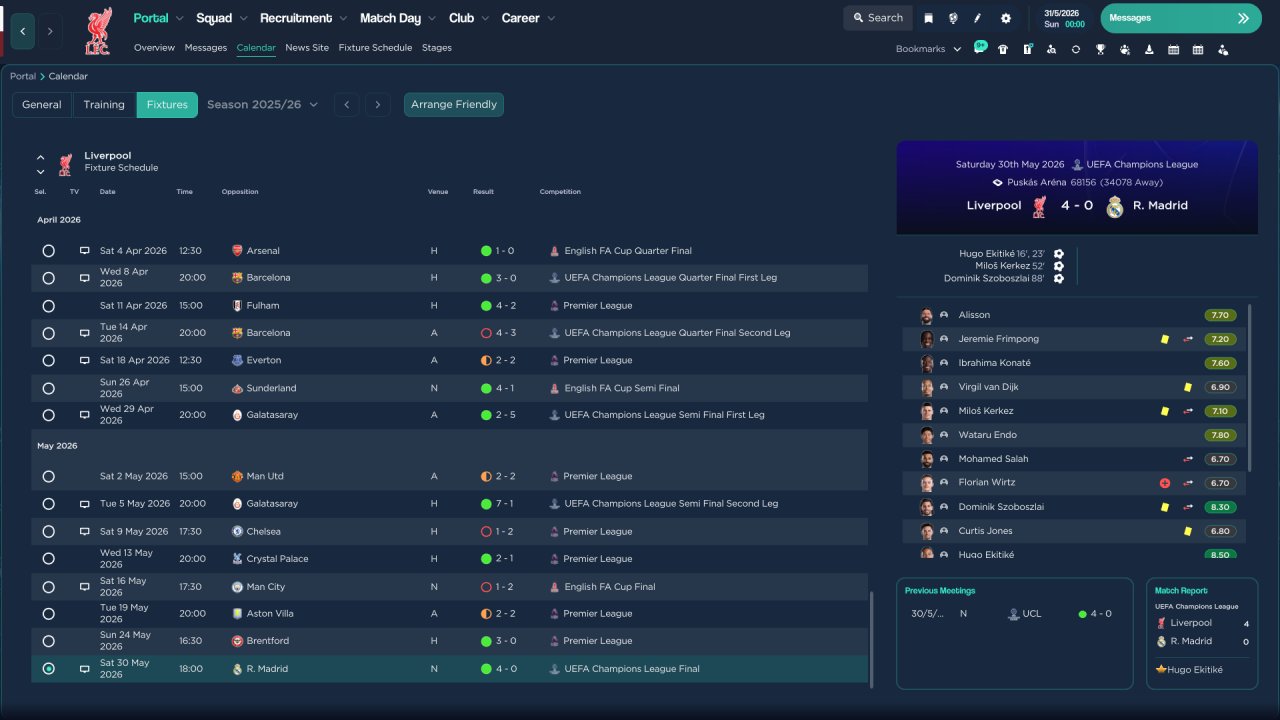Open the Bookmarks dropdown
This screenshot has height=720, width=1280.
tap(929, 49)
